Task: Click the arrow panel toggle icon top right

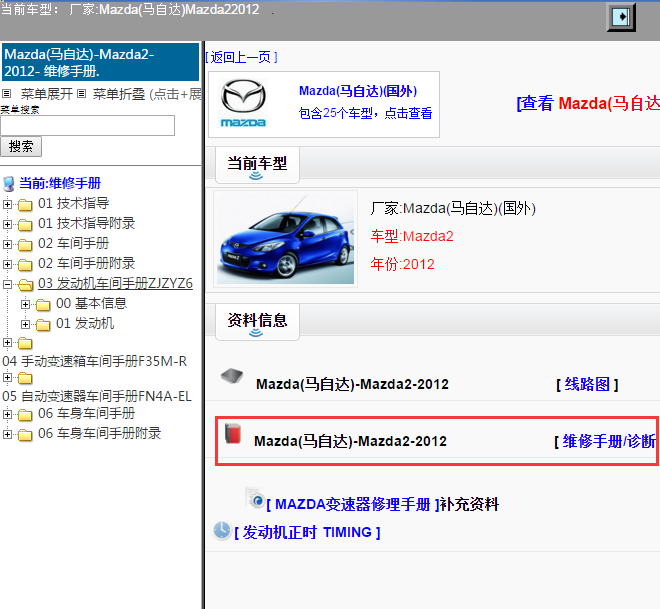Action: pyautogui.click(x=621, y=17)
